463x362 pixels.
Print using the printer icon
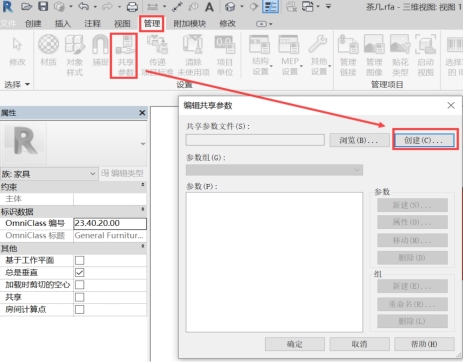[132, 7]
